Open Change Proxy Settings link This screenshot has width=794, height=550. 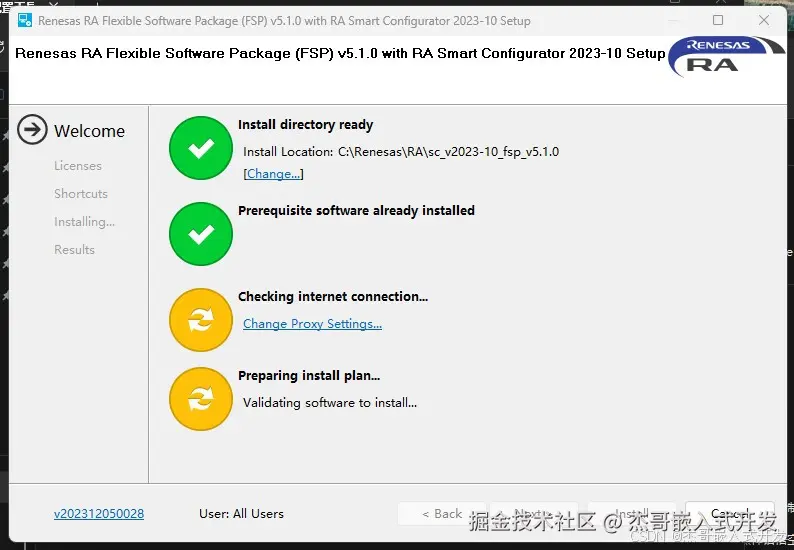[312, 324]
